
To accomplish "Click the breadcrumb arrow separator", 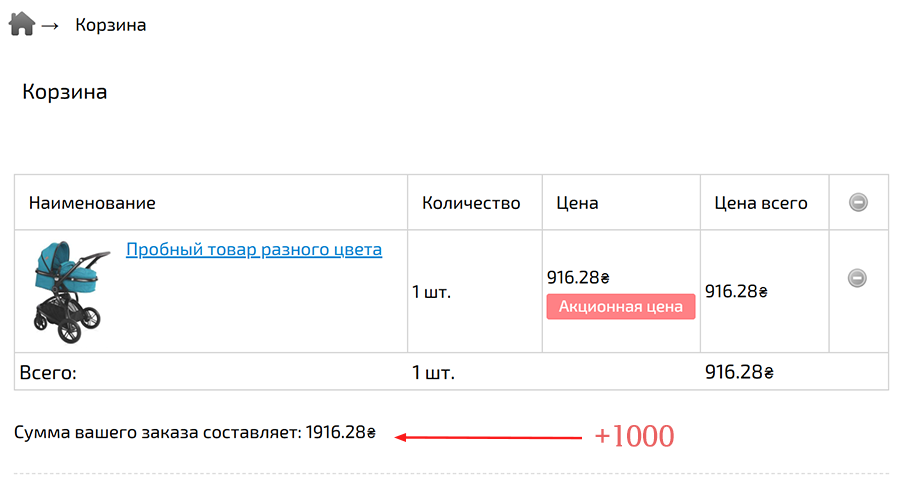I will [50, 25].
